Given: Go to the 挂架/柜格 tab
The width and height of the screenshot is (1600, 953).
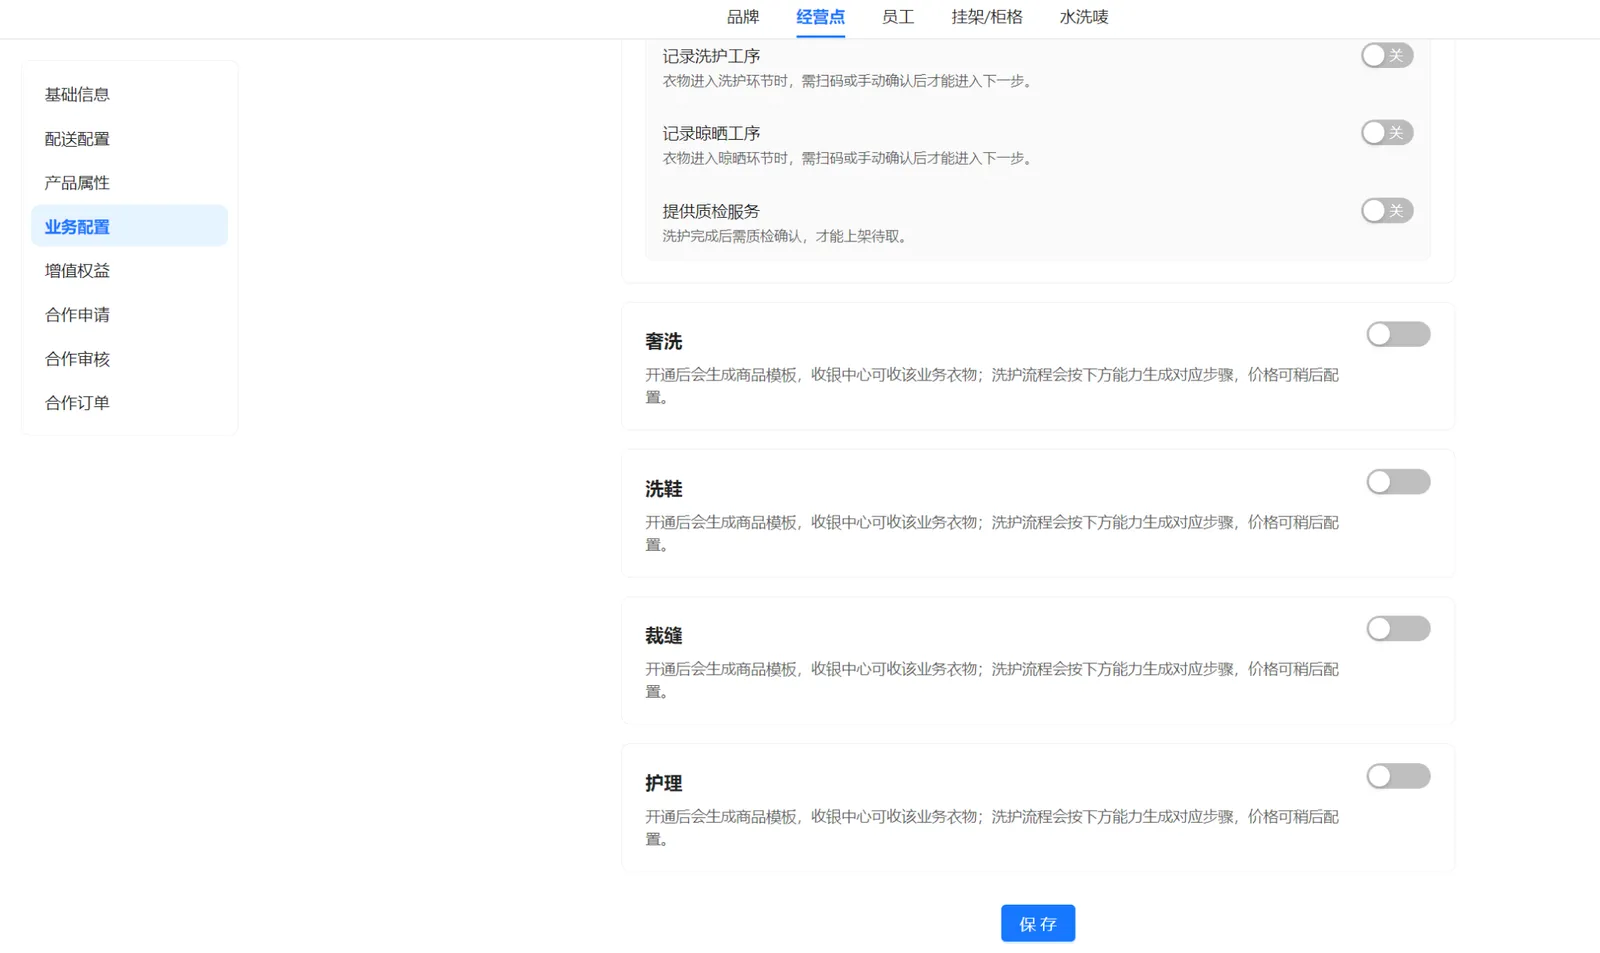Looking at the screenshot, I should pyautogui.click(x=987, y=17).
